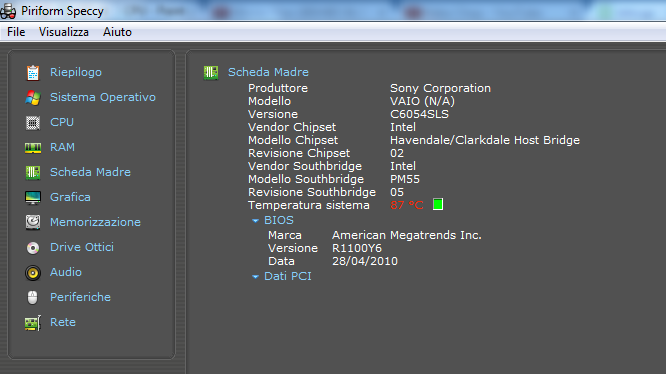Go to the Riepilogo section
This screenshot has width=666, height=374.
point(76,72)
